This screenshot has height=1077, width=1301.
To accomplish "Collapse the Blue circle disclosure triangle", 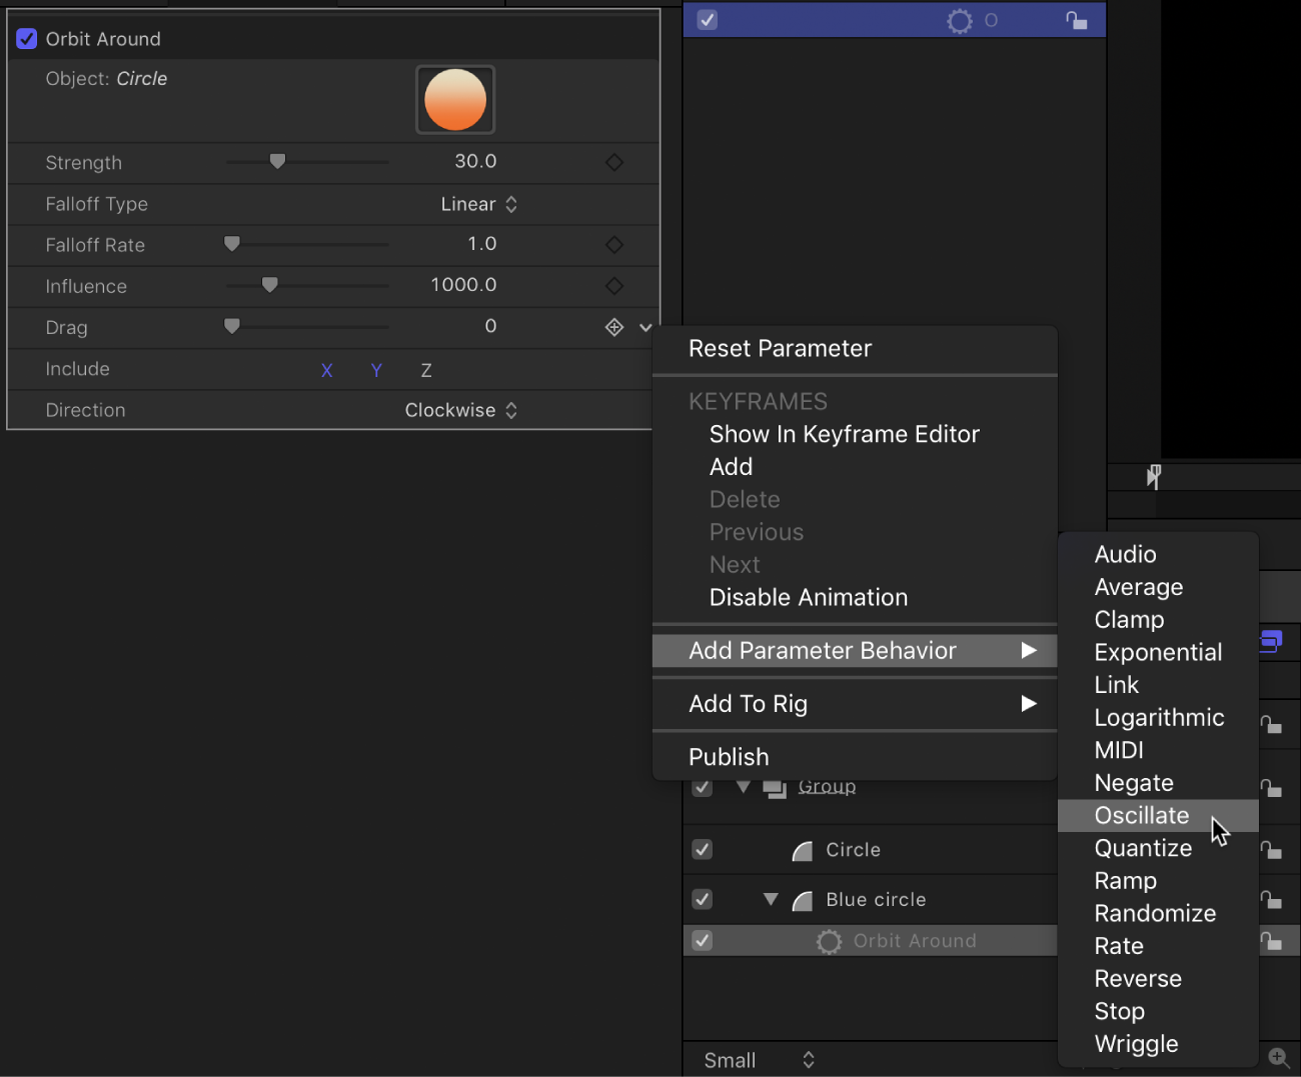I will pyautogui.click(x=769, y=899).
